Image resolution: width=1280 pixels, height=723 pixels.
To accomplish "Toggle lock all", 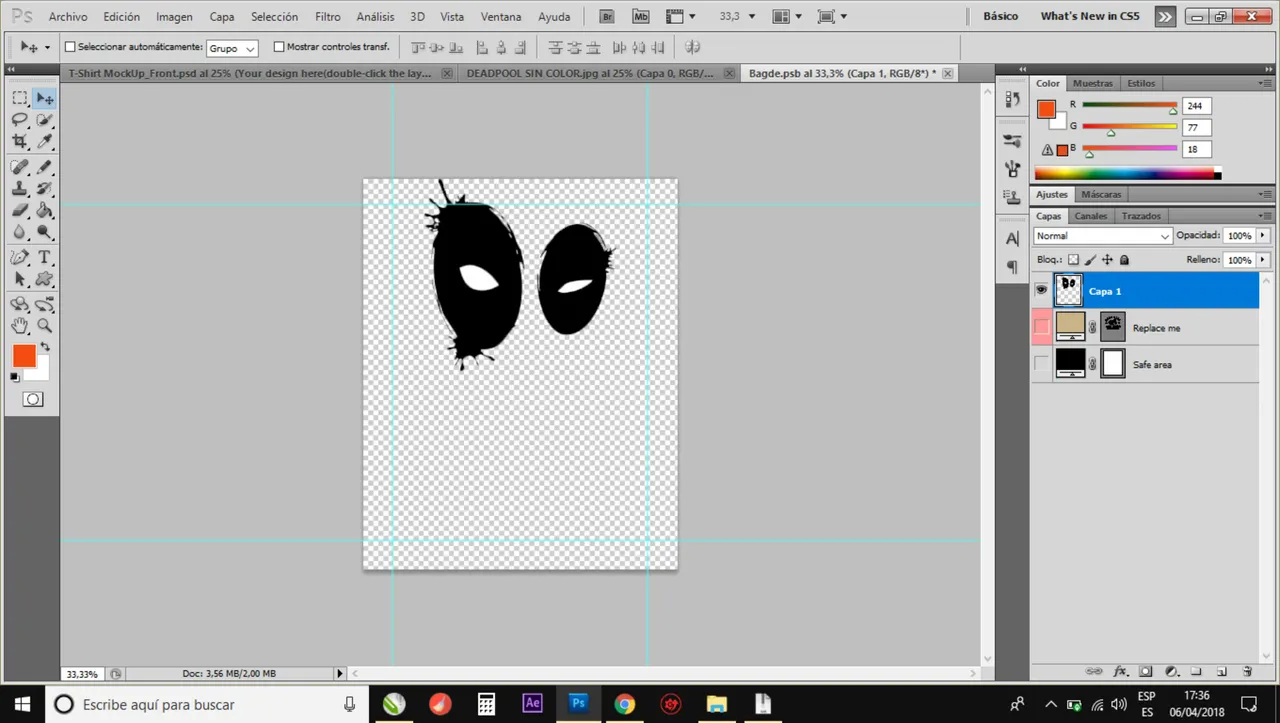I will [x=1124, y=260].
